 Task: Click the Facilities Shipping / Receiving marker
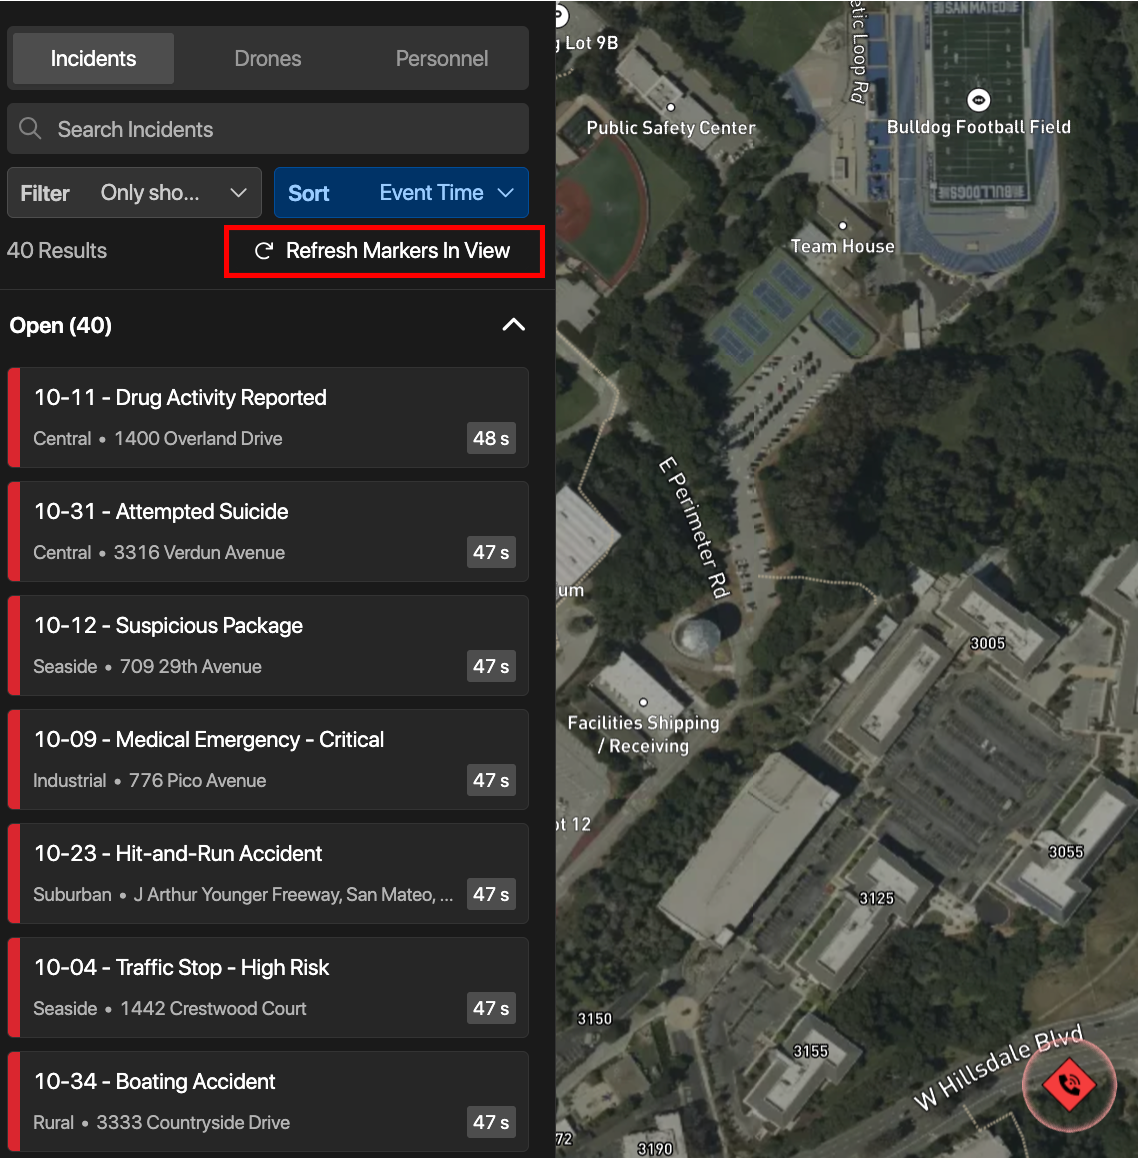pos(643,702)
